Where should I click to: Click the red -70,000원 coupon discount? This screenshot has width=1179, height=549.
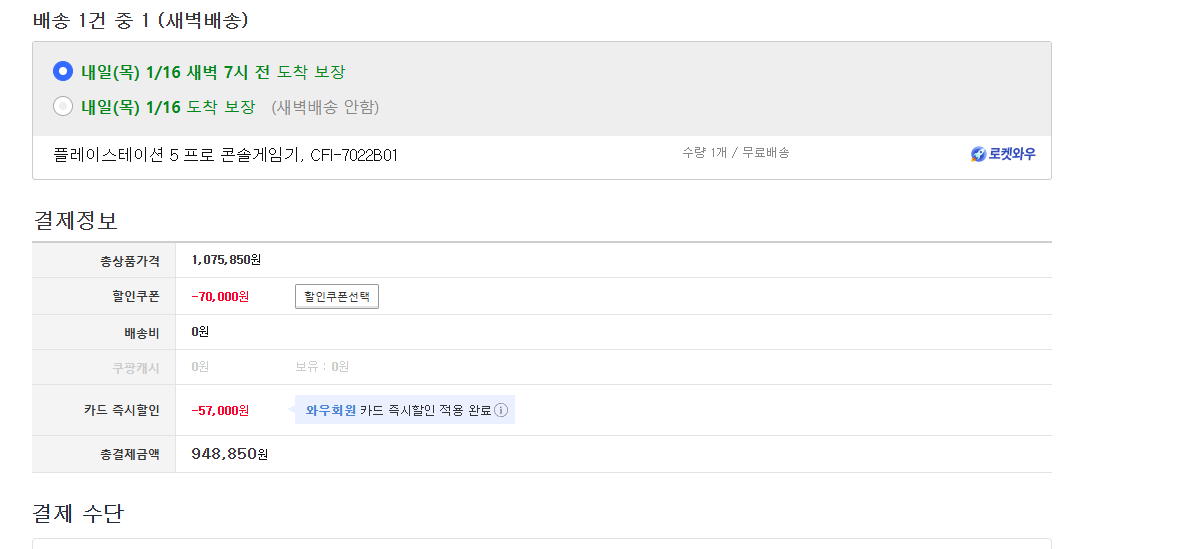coord(220,297)
